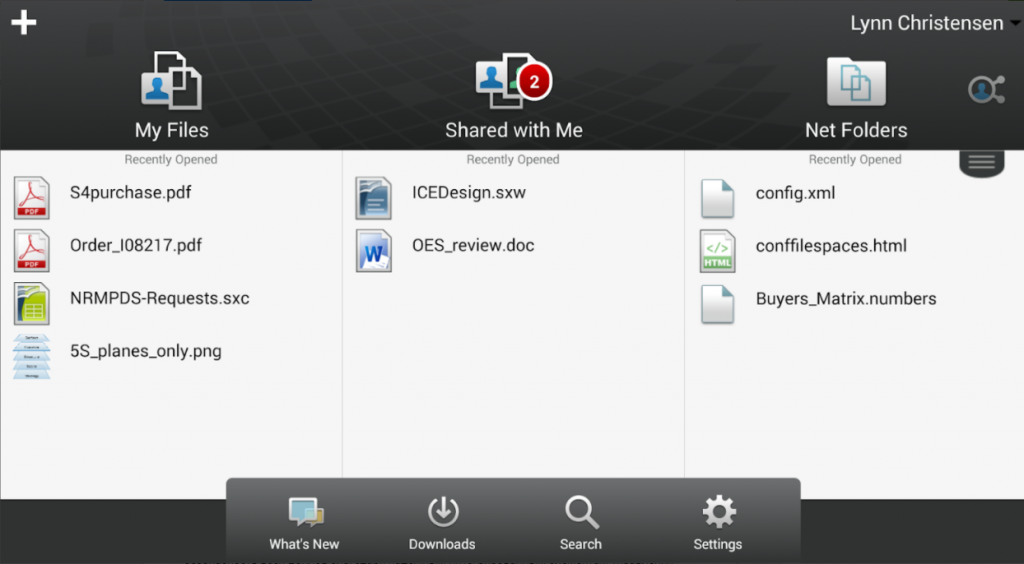Click Recently Opened under Shared with Me
The height and width of the screenshot is (564, 1024).
point(513,159)
